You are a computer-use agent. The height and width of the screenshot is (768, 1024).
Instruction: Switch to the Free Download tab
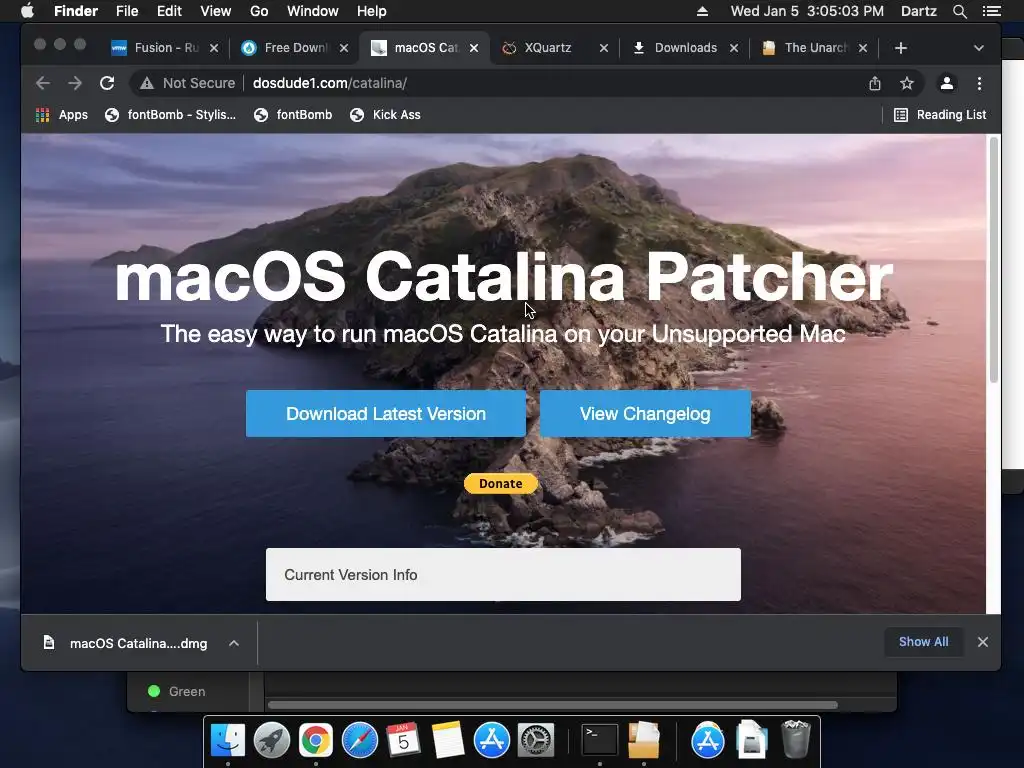295,48
